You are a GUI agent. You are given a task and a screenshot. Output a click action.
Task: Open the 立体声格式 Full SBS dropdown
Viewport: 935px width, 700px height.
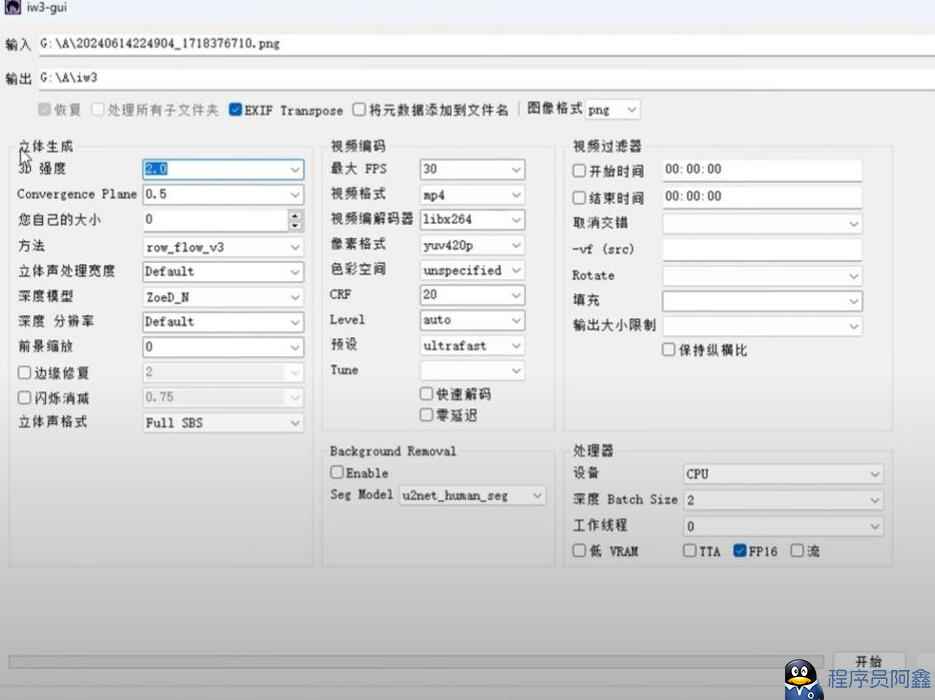click(x=223, y=423)
